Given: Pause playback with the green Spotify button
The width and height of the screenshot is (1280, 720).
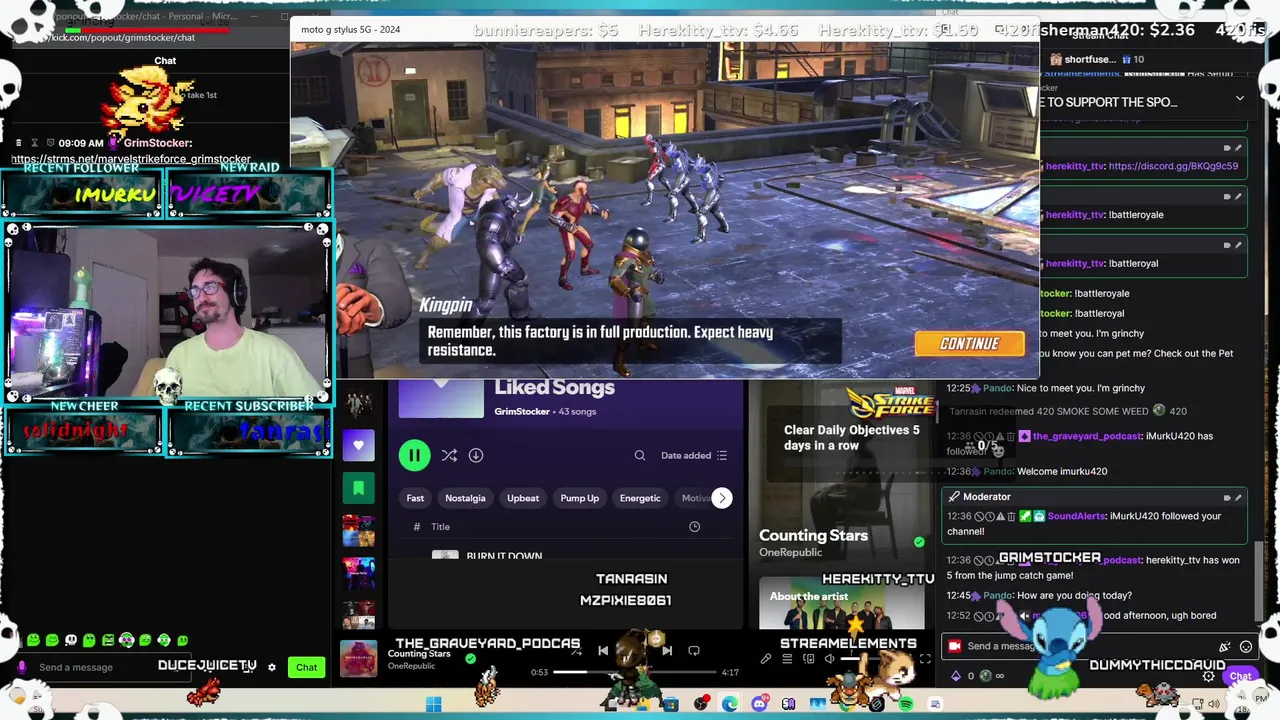Looking at the screenshot, I should [414, 455].
